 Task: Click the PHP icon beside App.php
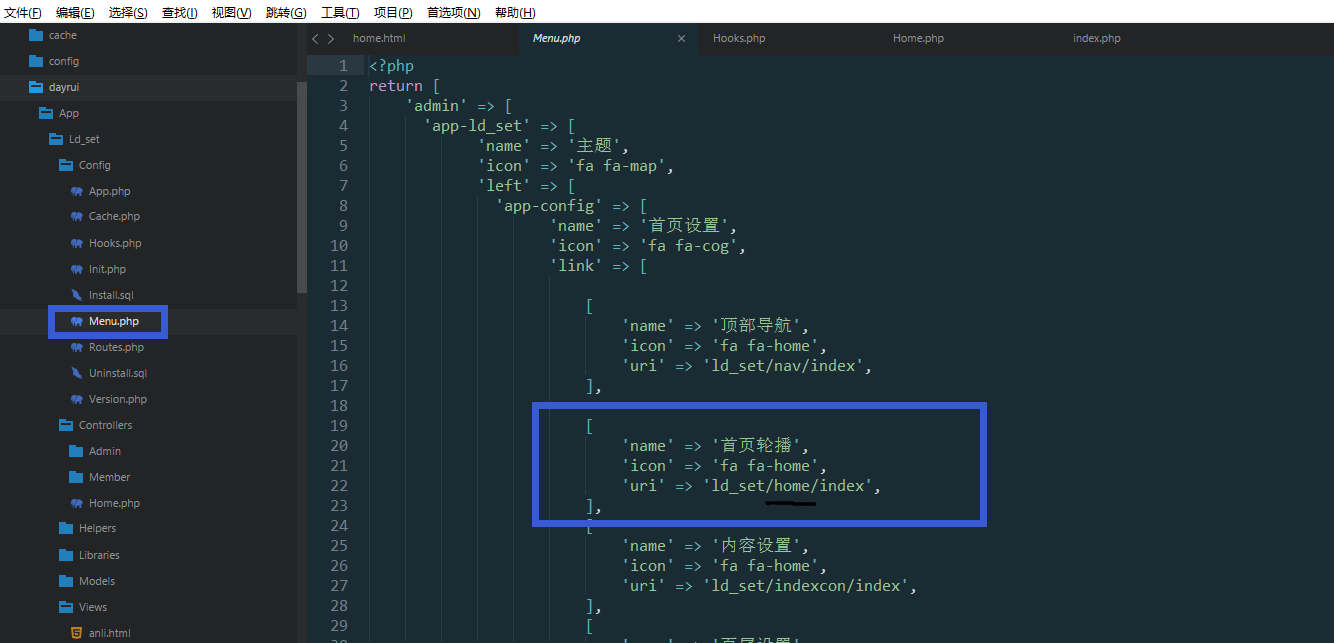point(76,191)
